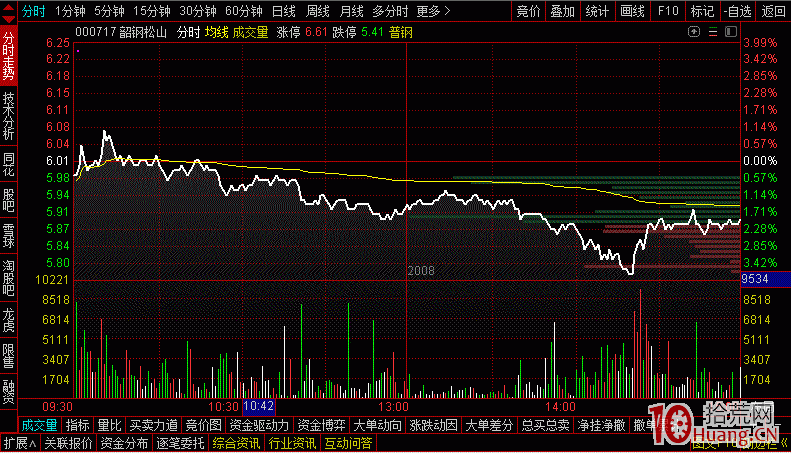This screenshot has width=791, height=454.
Task: Select the 竞价图 indicator tab
Action: 203,425
